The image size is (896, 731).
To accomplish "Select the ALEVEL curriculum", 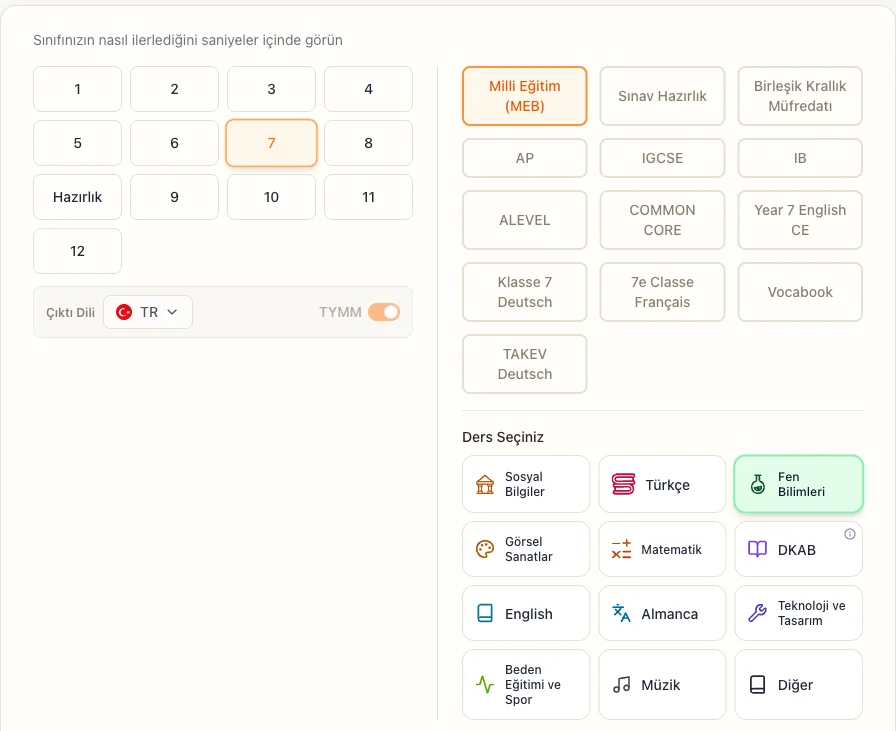I will (x=525, y=220).
